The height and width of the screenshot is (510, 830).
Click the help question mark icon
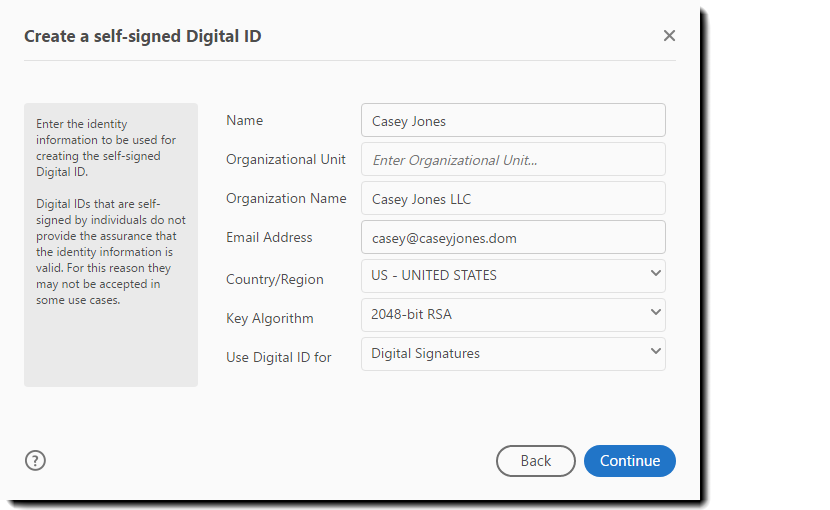pos(35,460)
